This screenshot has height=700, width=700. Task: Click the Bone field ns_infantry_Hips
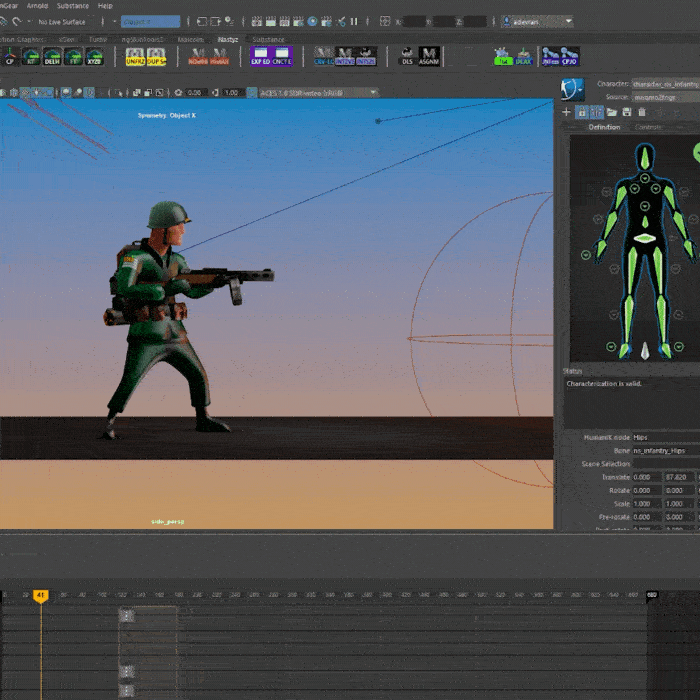click(x=666, y=450)
